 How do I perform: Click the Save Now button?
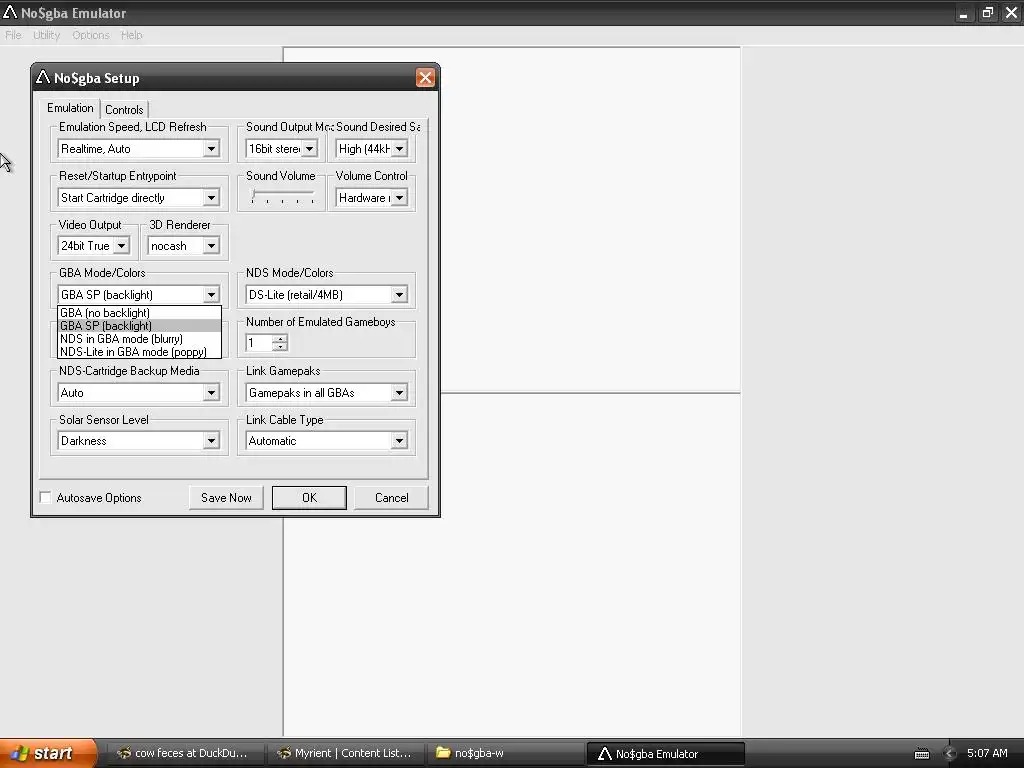click(226, 498)
